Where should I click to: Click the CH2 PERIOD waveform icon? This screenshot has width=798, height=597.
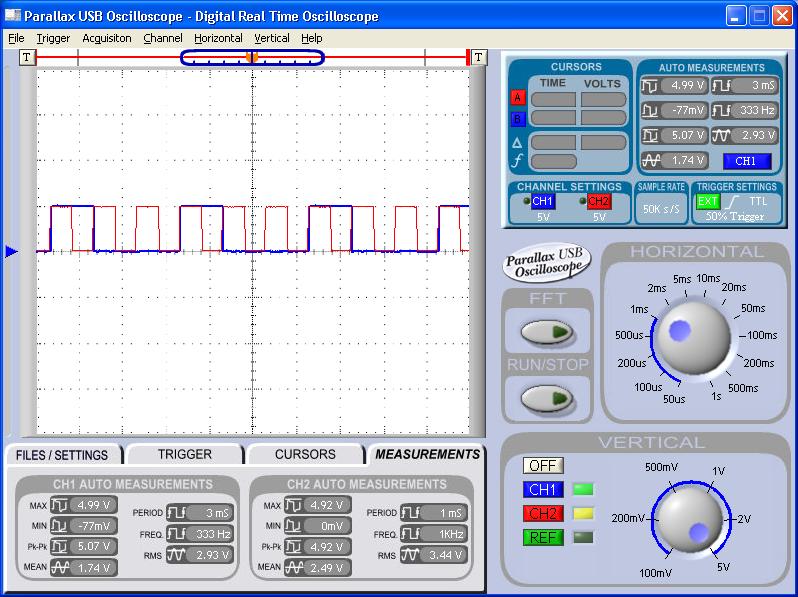coord(410,513)
